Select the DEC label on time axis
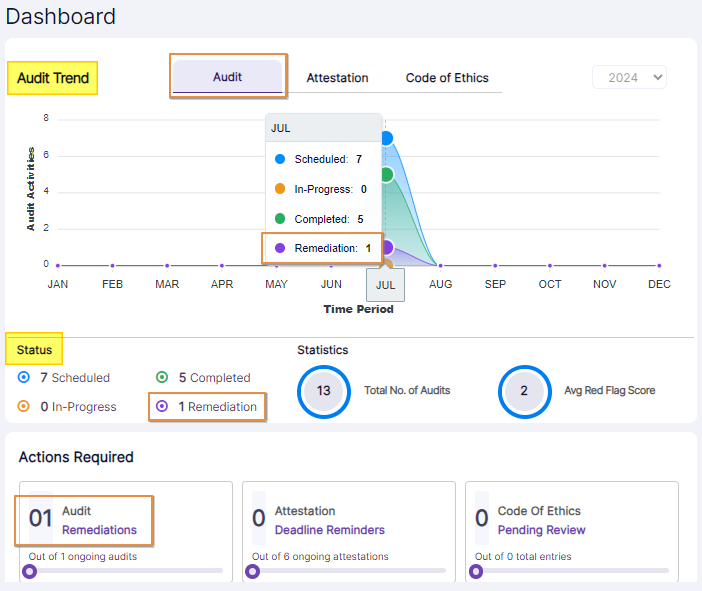702x591 pixels. point(659,284)
